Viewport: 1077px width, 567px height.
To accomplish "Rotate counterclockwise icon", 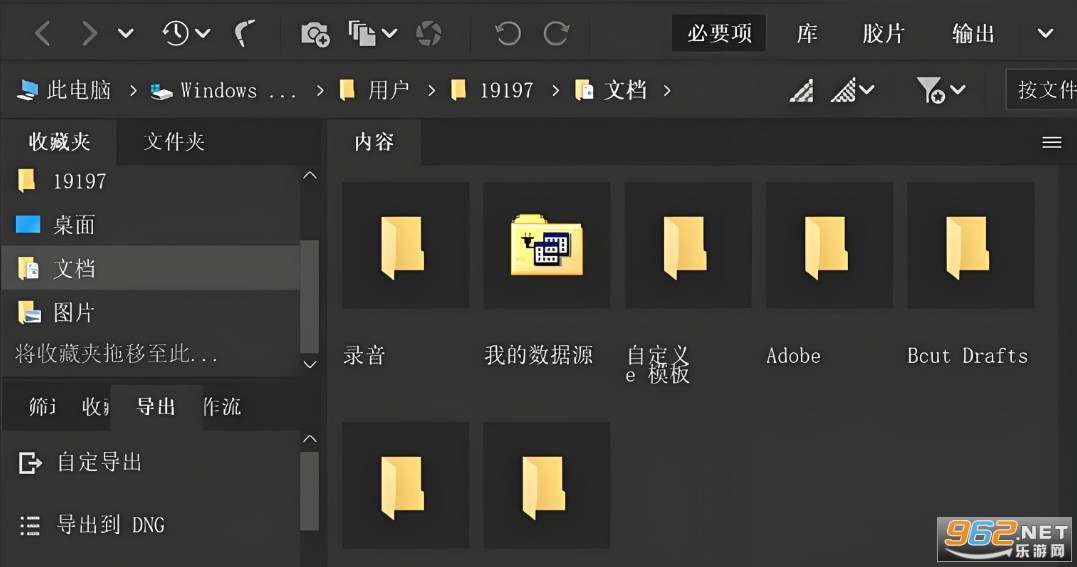I will 508,33.
